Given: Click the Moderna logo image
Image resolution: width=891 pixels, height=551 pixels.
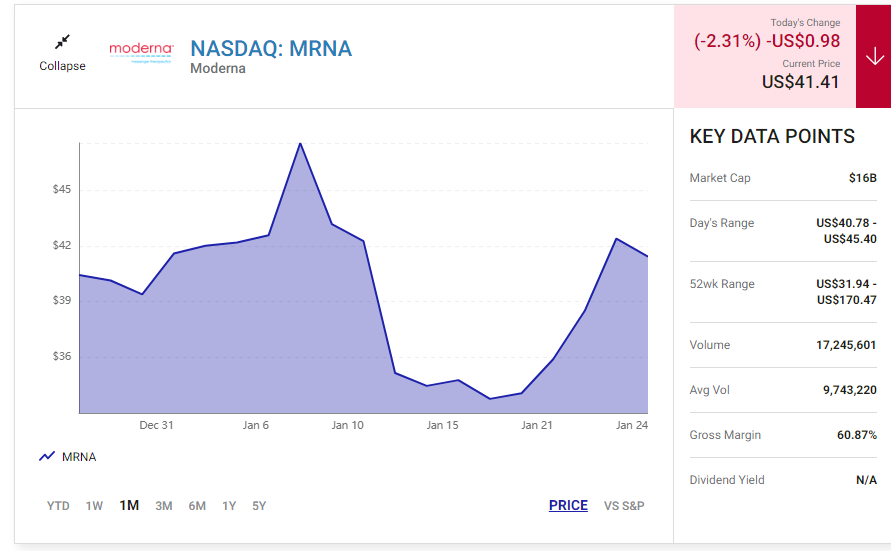Looking at the screenshot, I should pyautogui.click(x=141, y=52).
